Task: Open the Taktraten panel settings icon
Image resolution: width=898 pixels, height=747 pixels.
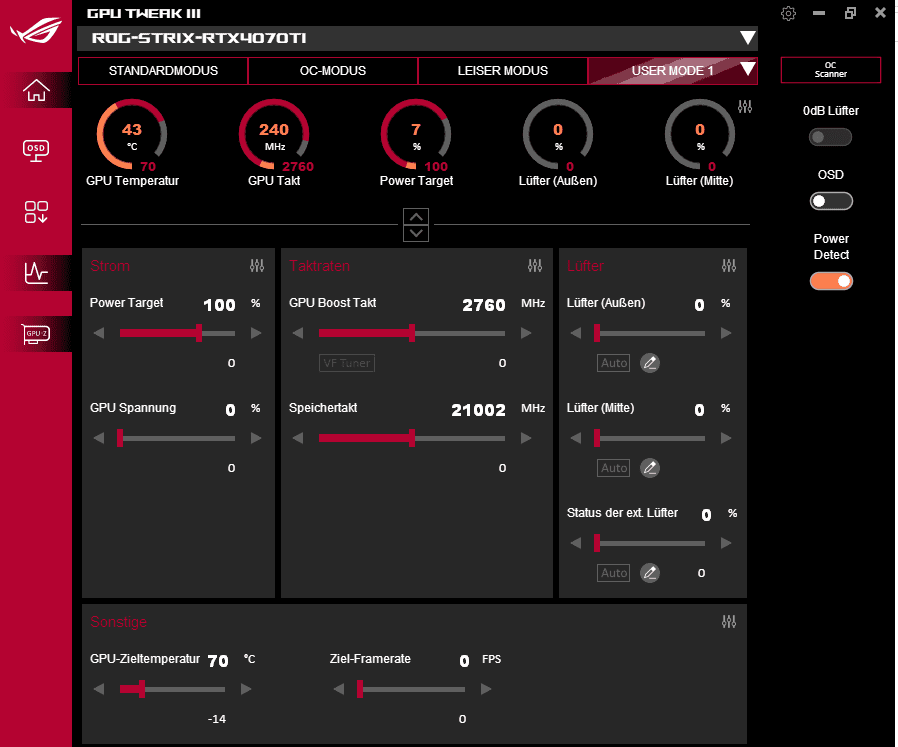Action: 535,266
